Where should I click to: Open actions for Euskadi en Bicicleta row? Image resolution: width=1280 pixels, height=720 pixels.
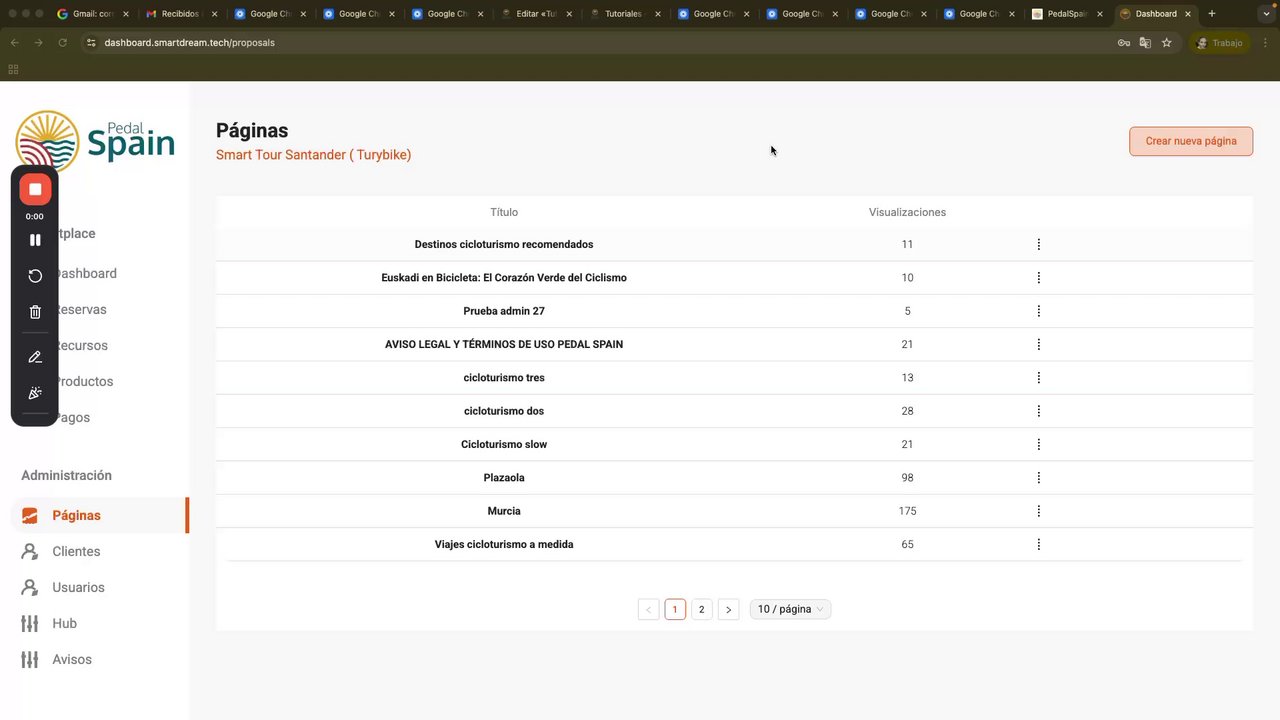click(1038, 278)
